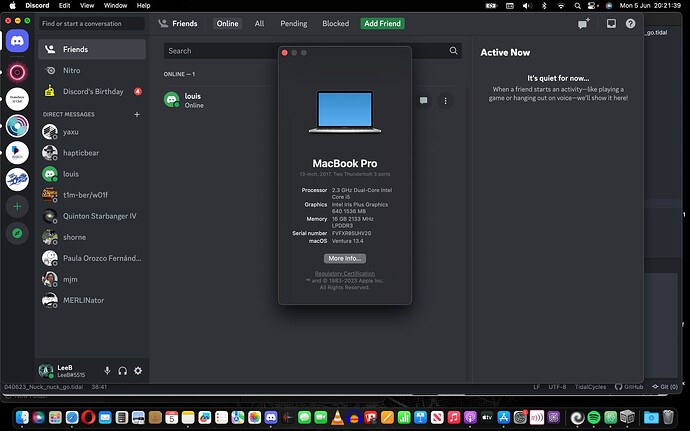Screen dimensions: 690x431
Task: Open Opera browser from the Dock
Action: [x=88, y=417]
